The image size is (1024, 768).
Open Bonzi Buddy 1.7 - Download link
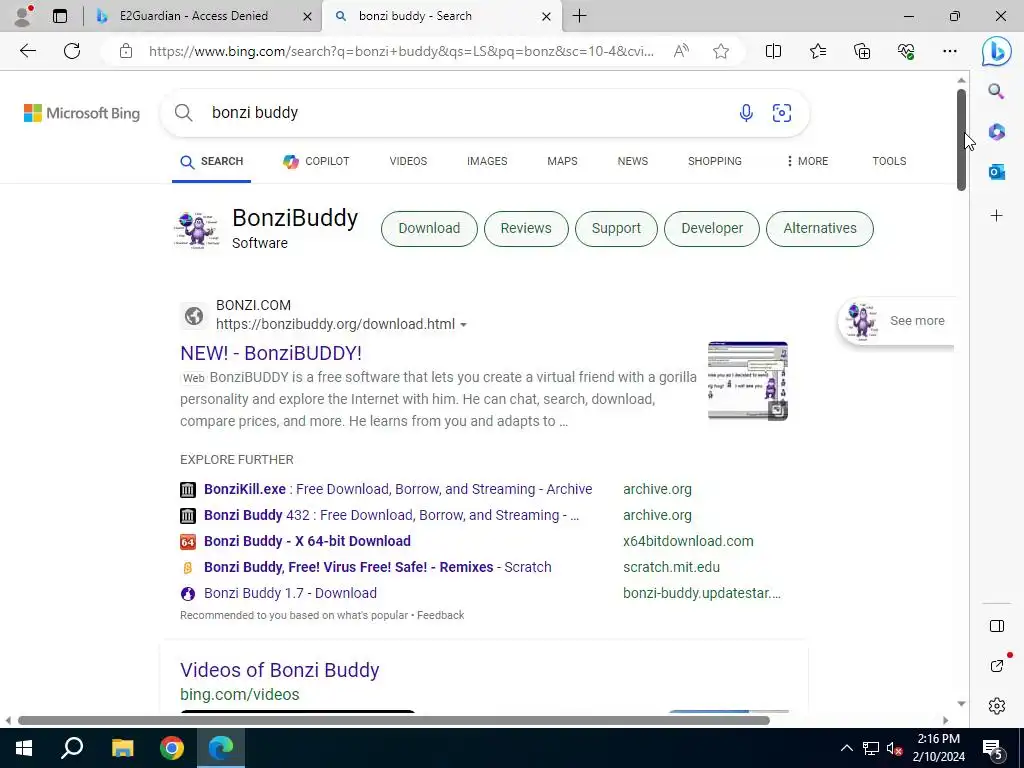point(290,594)
